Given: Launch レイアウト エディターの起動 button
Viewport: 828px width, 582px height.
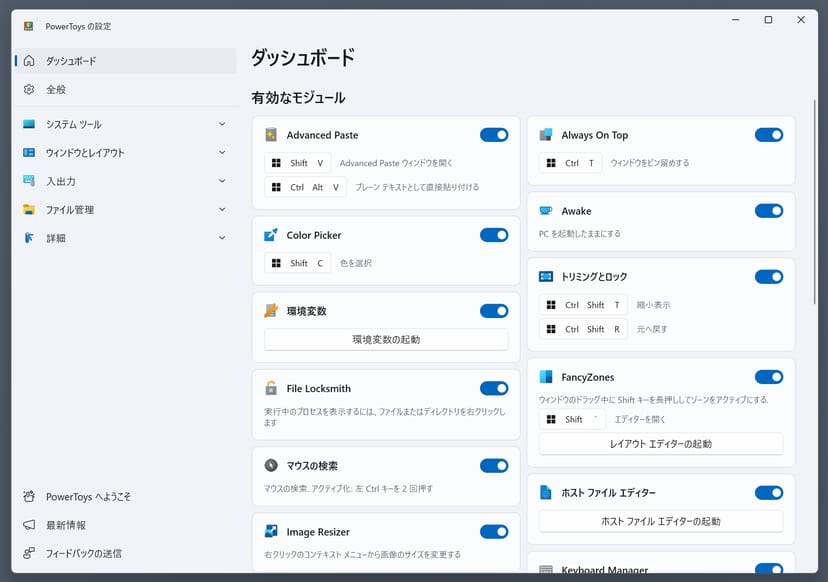Looking at the screenshot, I should click(660, 444).
